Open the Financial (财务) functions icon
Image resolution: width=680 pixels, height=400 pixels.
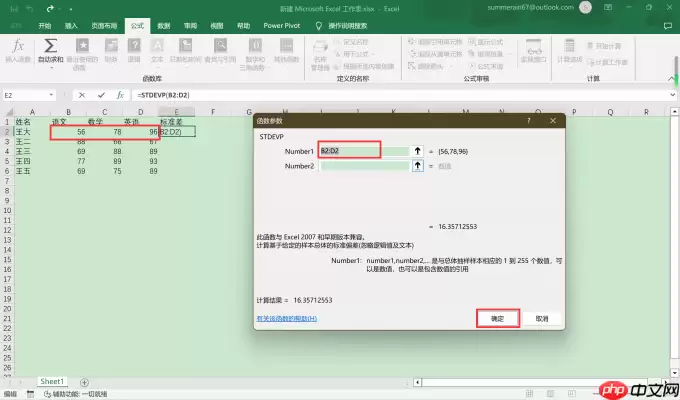click(x=111, y=45)
